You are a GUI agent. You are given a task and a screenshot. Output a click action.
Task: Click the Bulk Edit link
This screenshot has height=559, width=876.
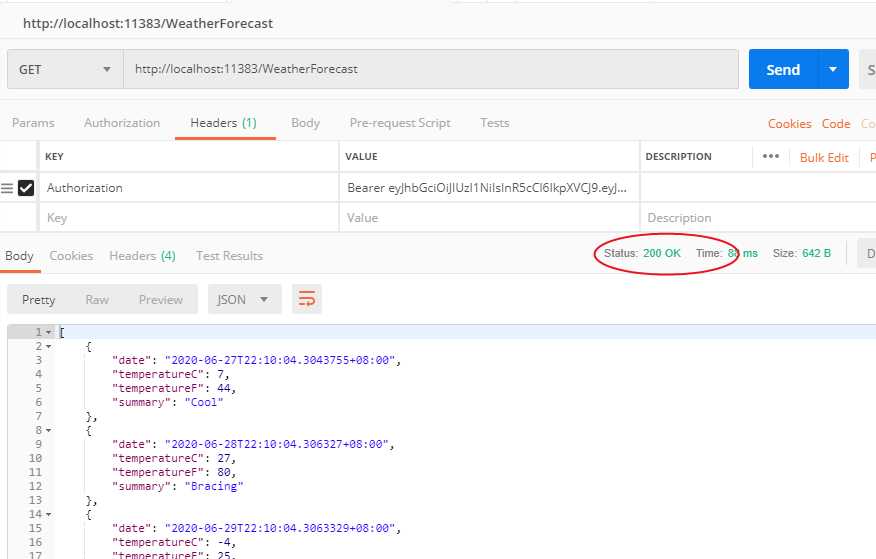[x=824, y=157]
